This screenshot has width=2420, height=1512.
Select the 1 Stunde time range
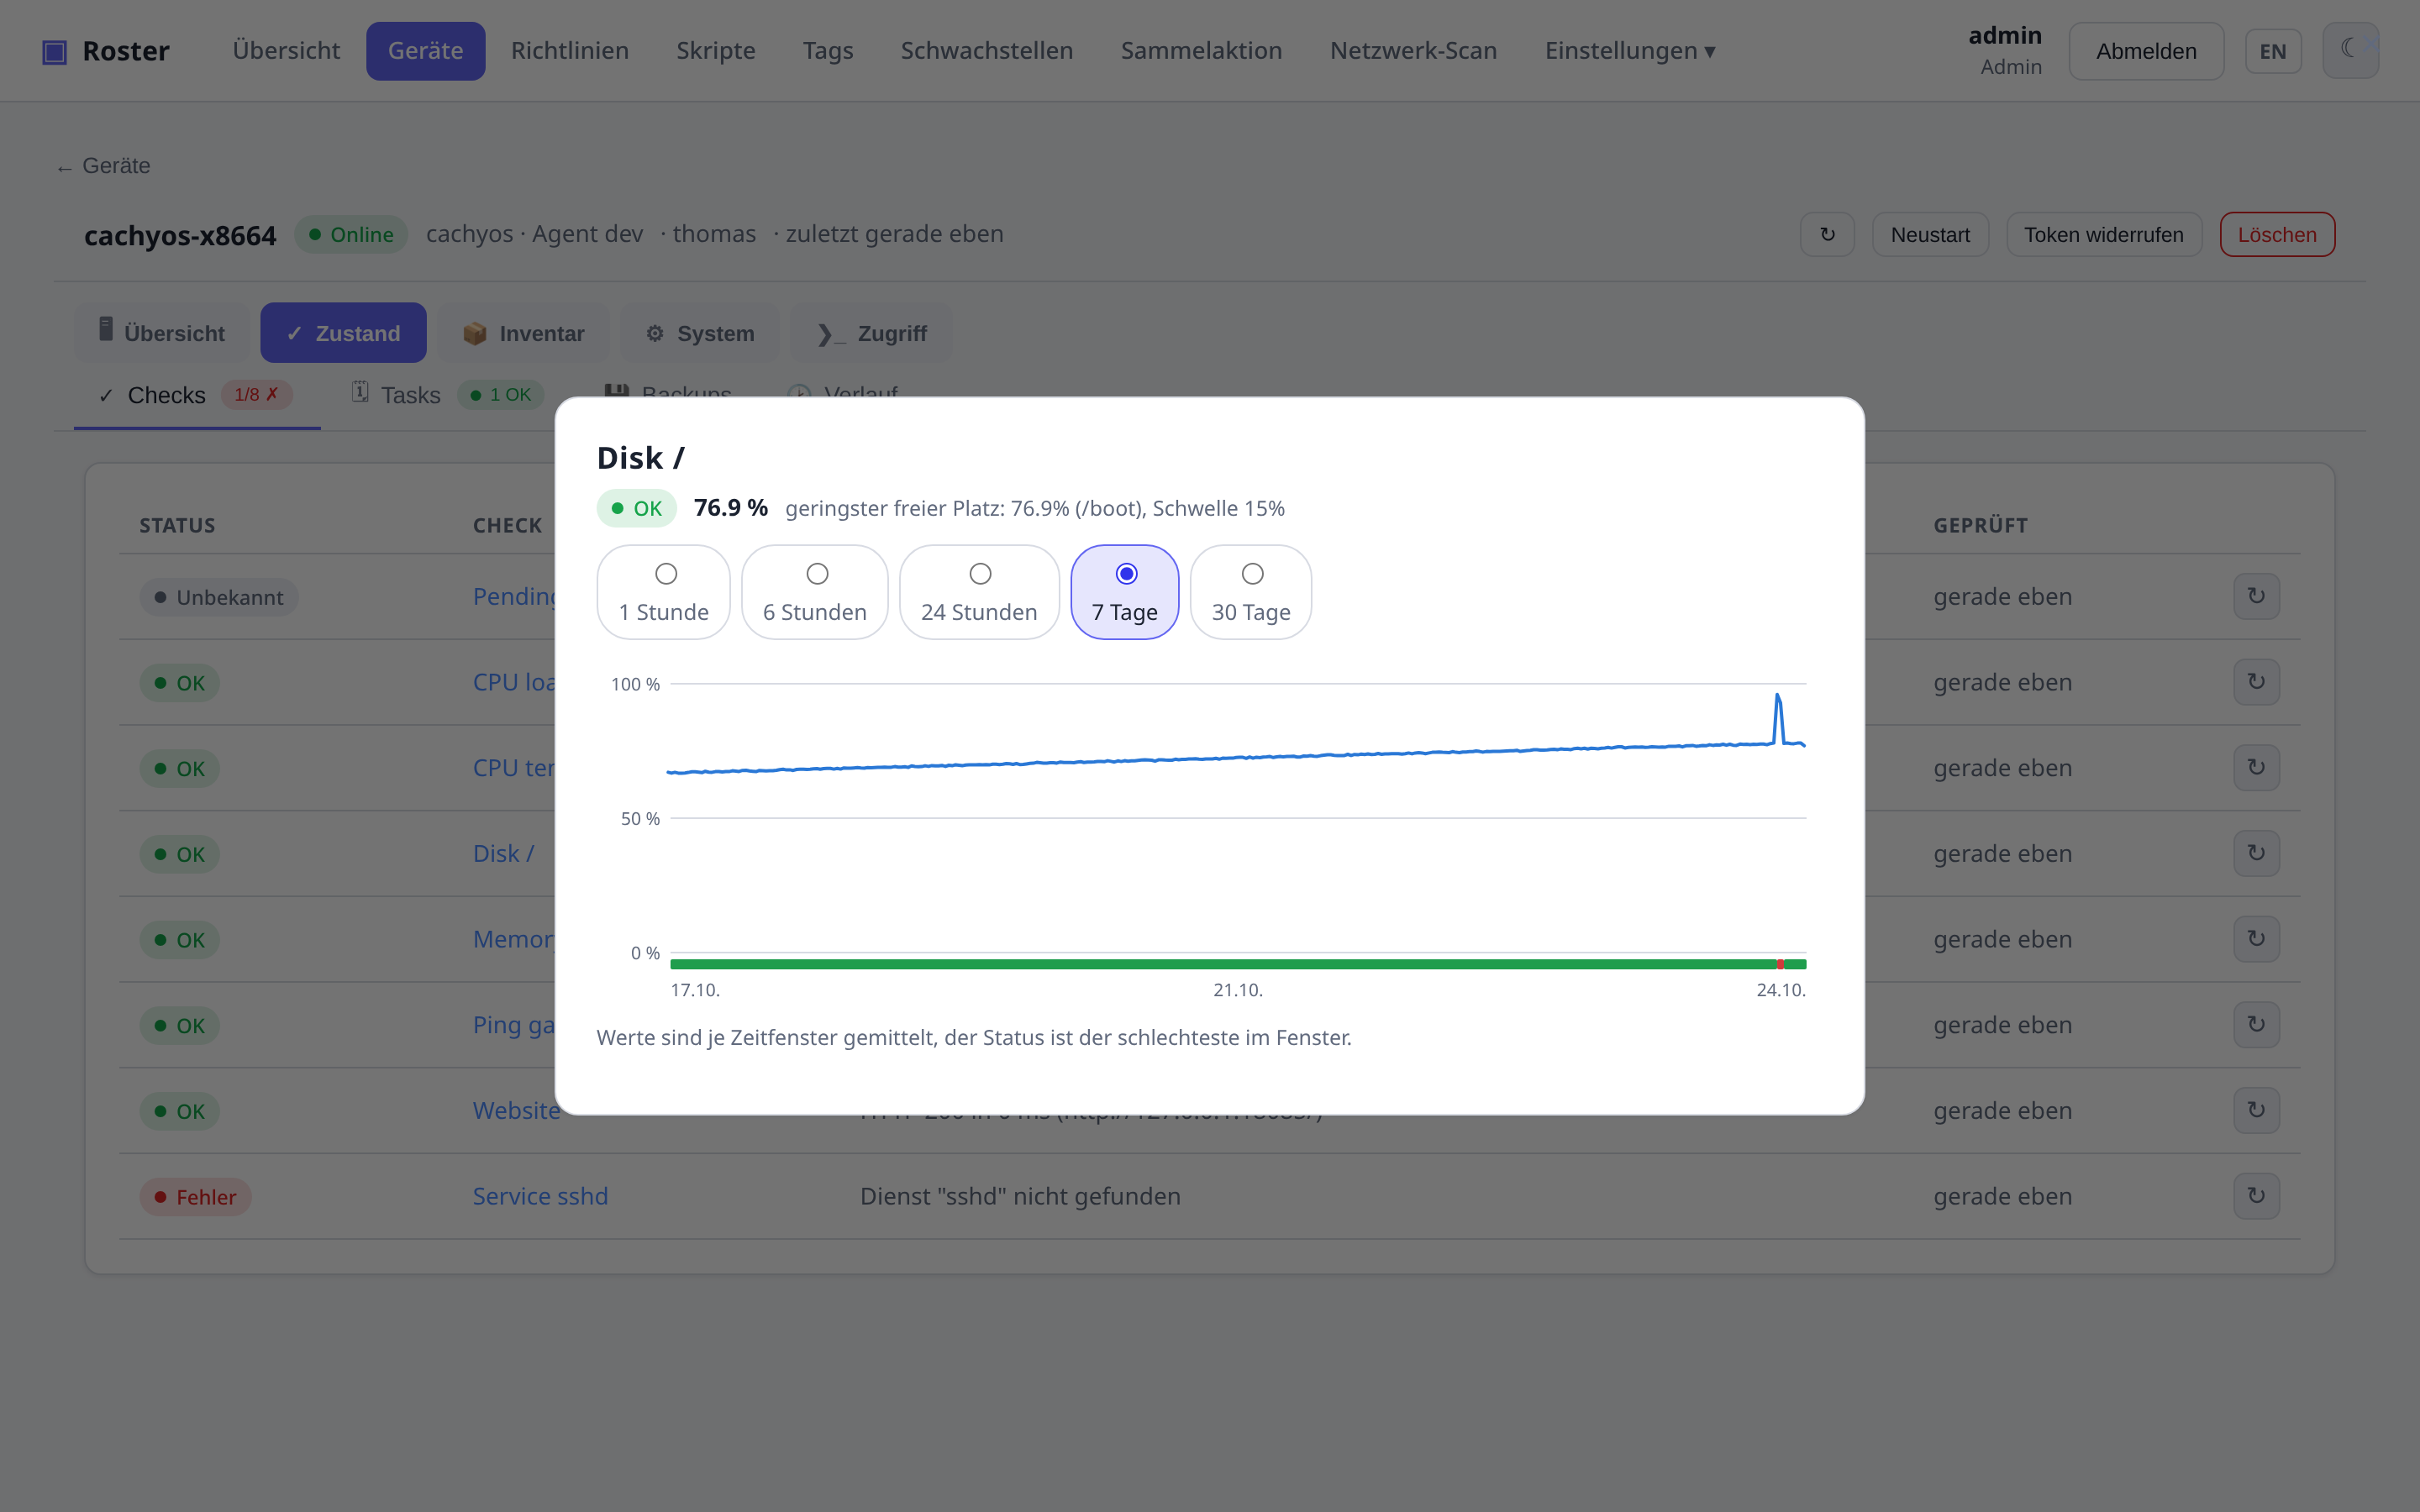pyautogui.click(x=664, y=592)
